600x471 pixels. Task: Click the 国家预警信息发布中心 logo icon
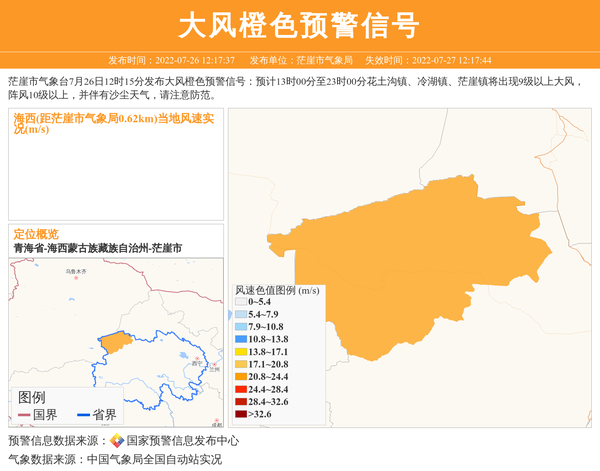click(117, 441)
